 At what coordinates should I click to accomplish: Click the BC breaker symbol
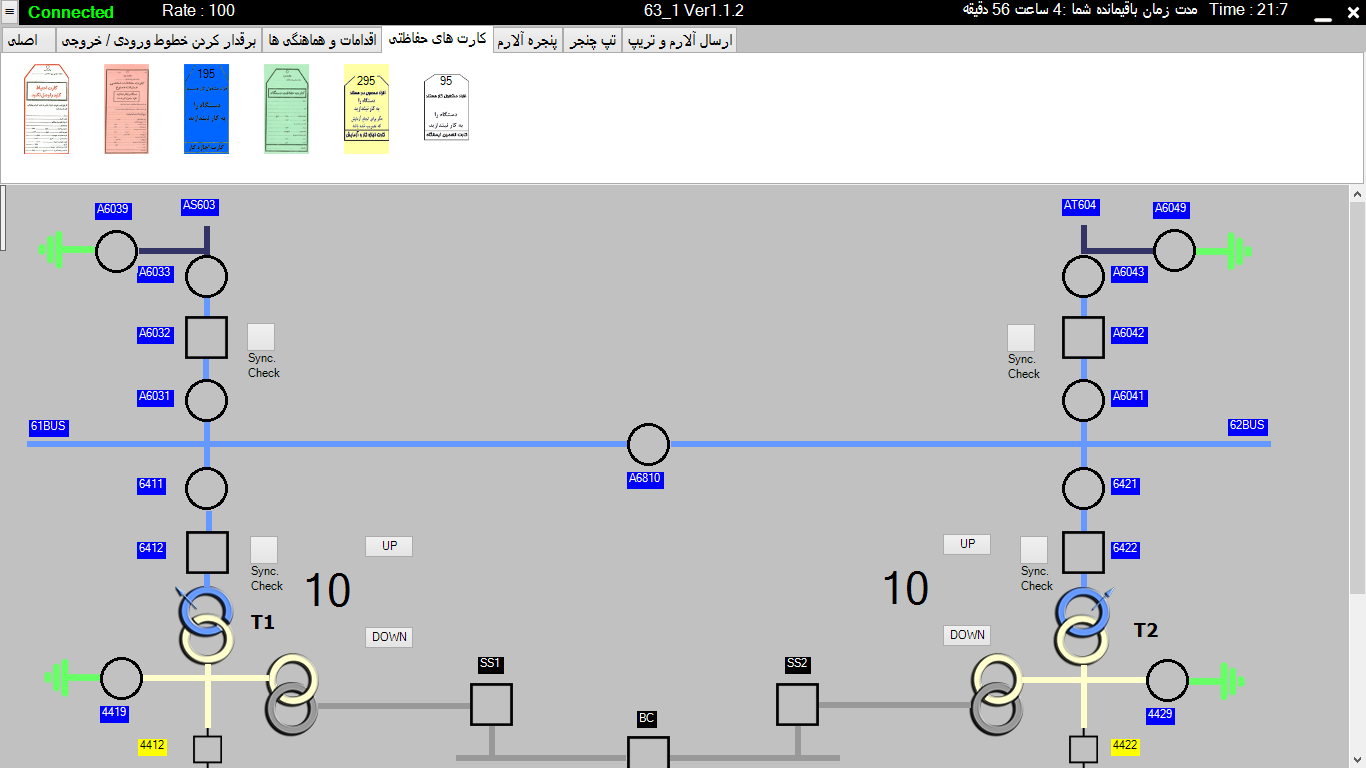point(648,752)
